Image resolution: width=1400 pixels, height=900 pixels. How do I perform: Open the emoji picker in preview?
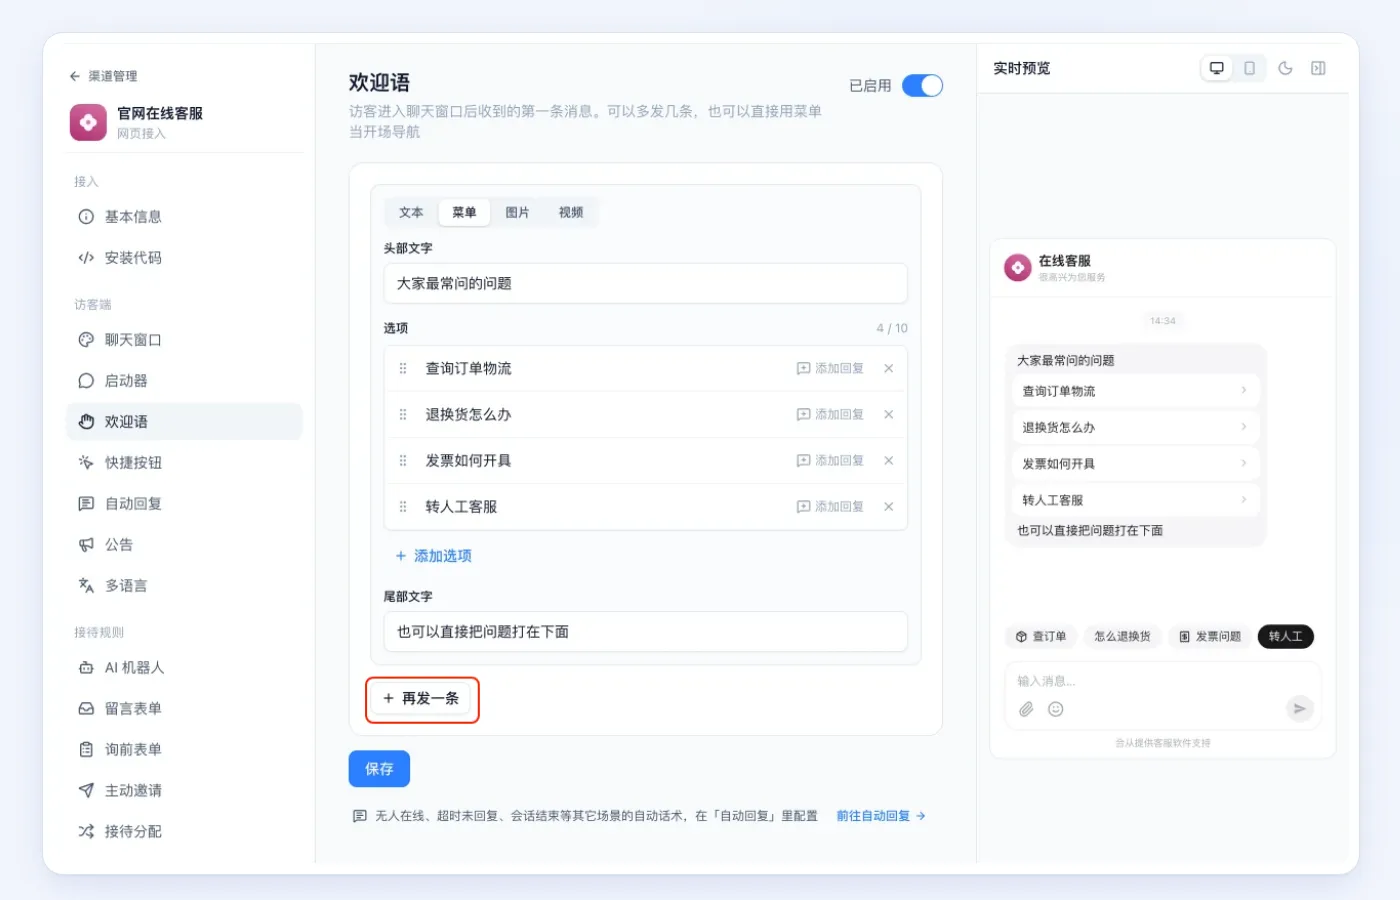pyautogui.click(x=1055, y=709)
